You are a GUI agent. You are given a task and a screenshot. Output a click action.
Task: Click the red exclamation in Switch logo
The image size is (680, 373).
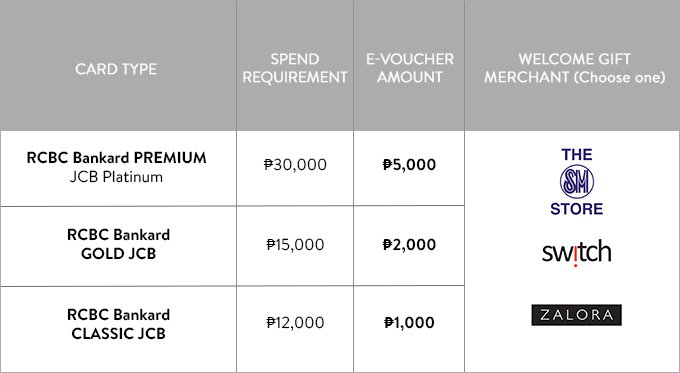point(575,257)
